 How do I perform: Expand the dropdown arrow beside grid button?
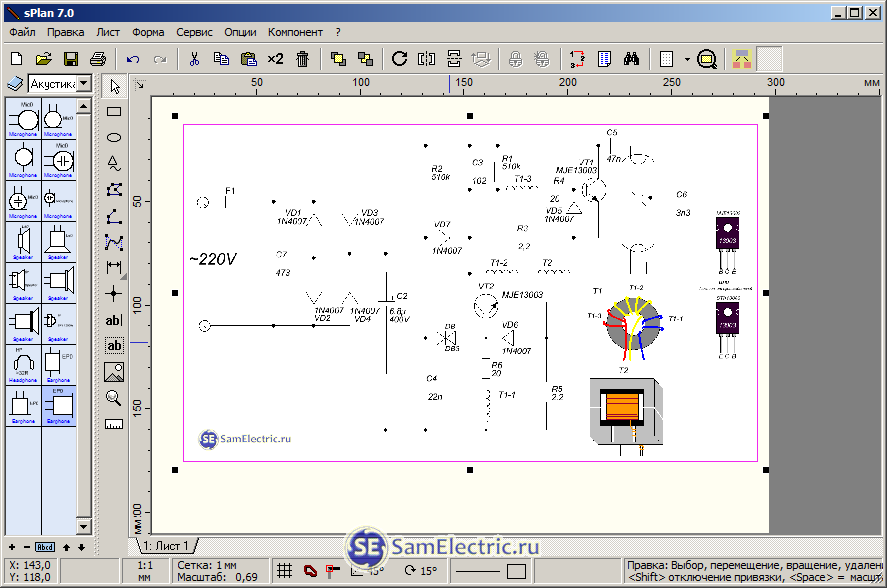tap(687, 59)
